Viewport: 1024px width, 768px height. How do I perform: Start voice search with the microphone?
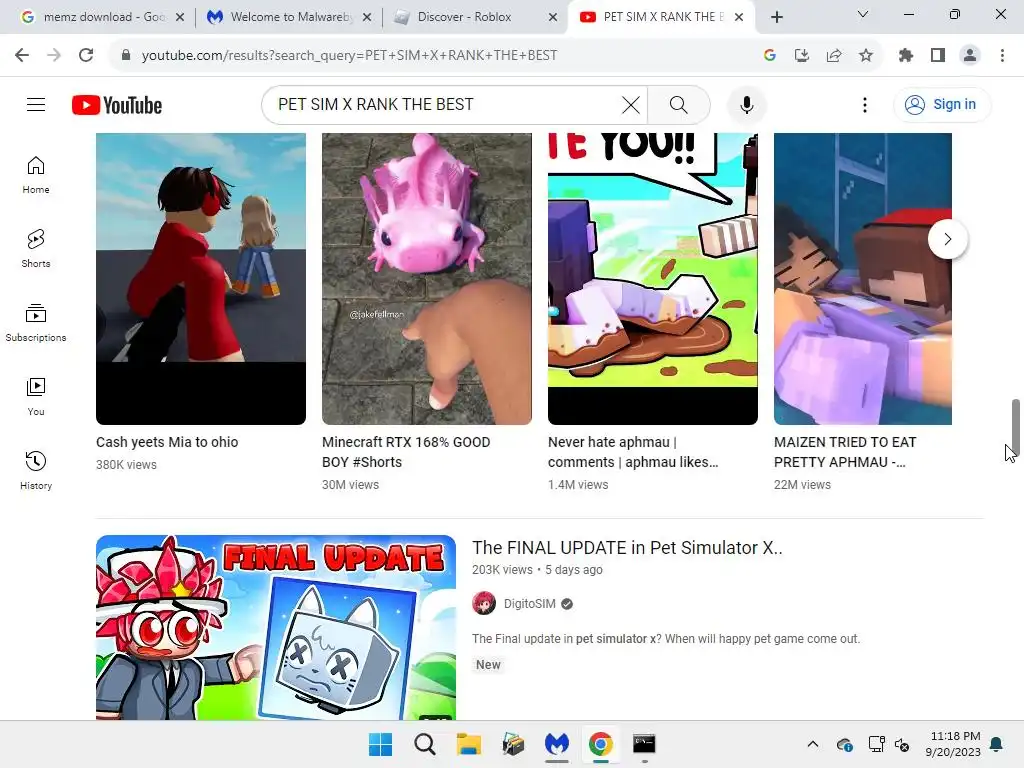(746, 104)
